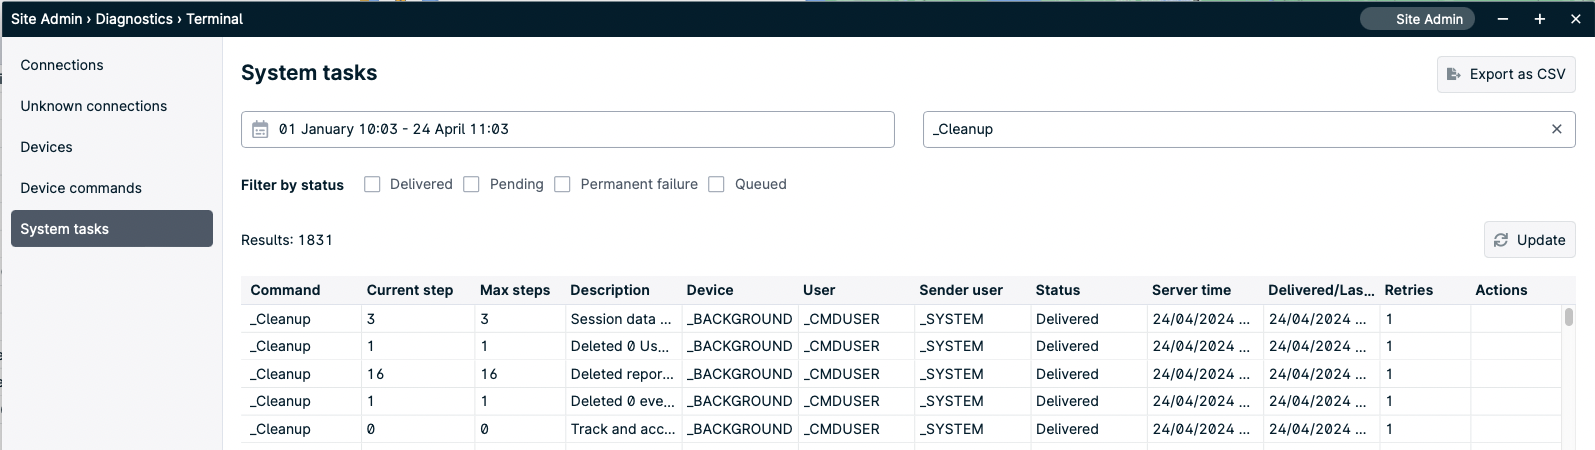Click the Export as CSV button
Screen dimensions: 1595x450
tap(1506, 74)
